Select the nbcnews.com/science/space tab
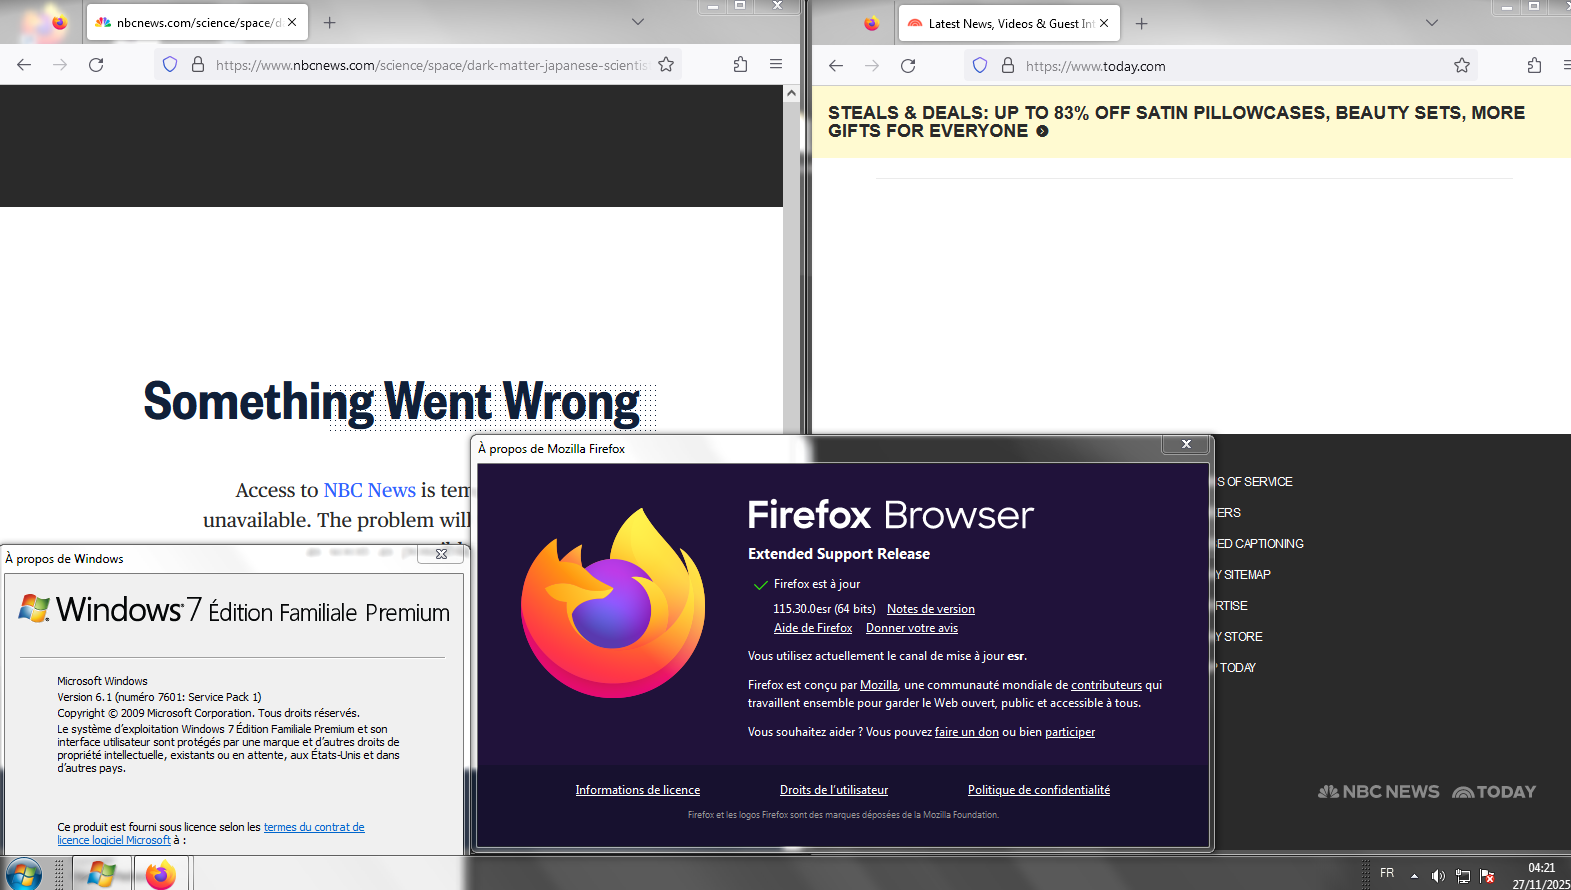The height and width of the screenshot is (890, 1571). click(x=198, y=22)
